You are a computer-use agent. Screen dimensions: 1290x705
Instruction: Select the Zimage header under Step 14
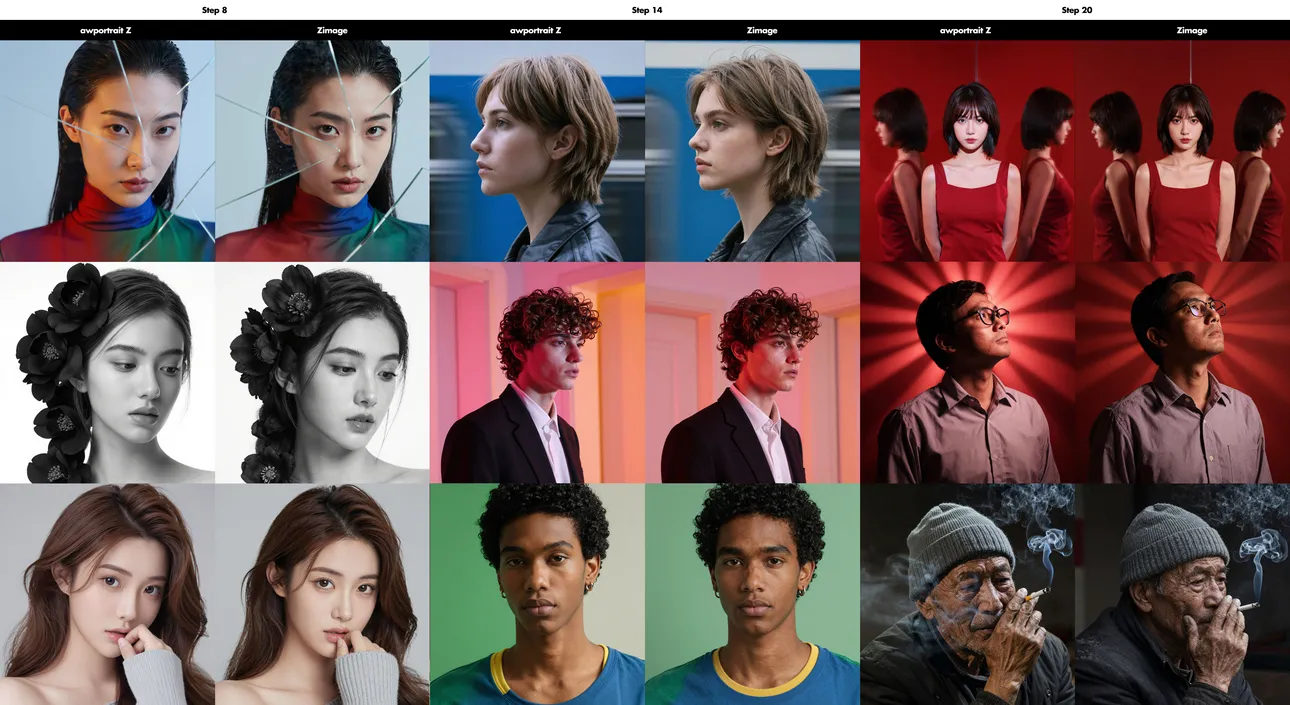[x=762, y=31]
